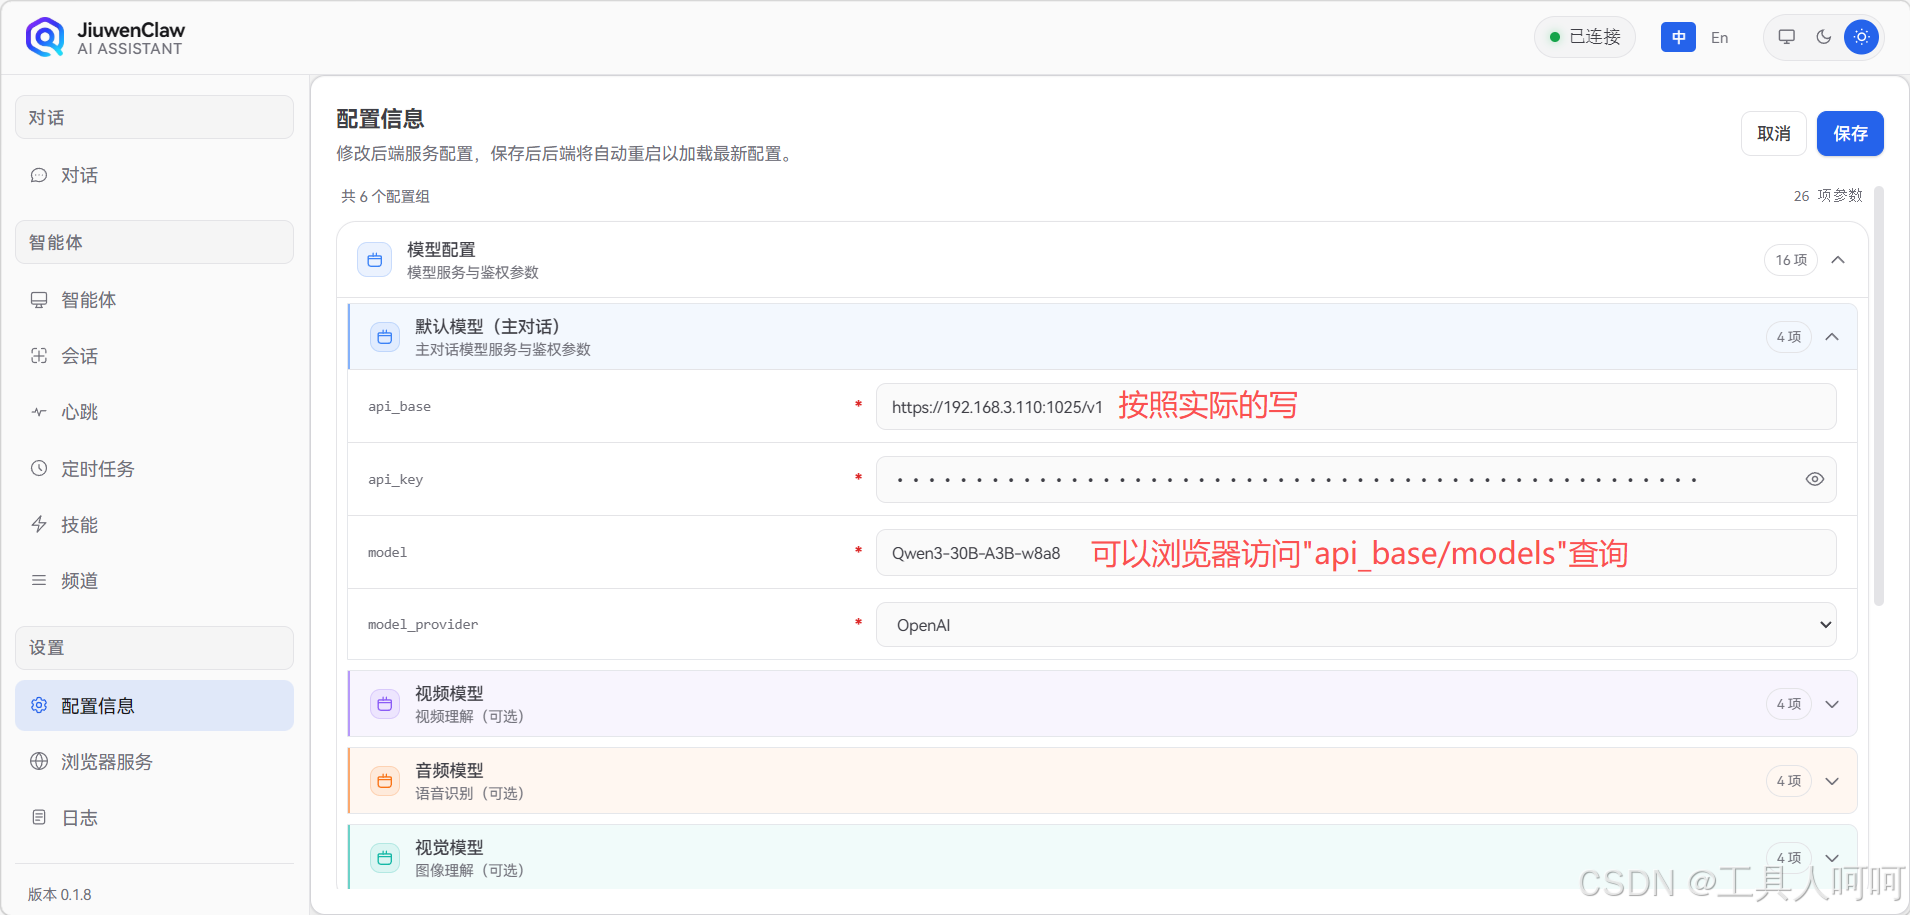Click the 共 6 个配置组 text
Viewport: 1910px width, 915px height.
pyautogui.click(x=385, y=196)
